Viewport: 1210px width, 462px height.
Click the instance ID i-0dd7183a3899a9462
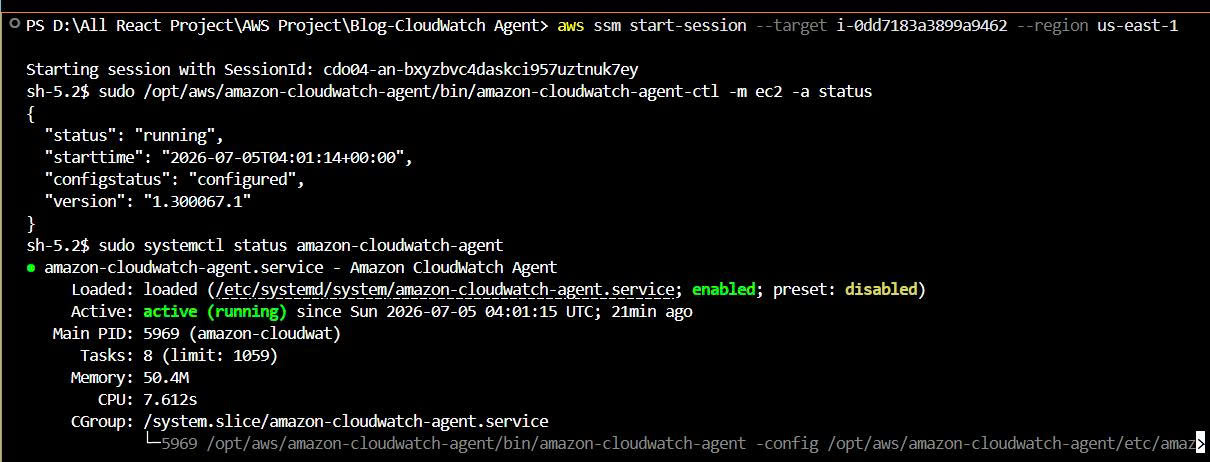tap(921, 25)
